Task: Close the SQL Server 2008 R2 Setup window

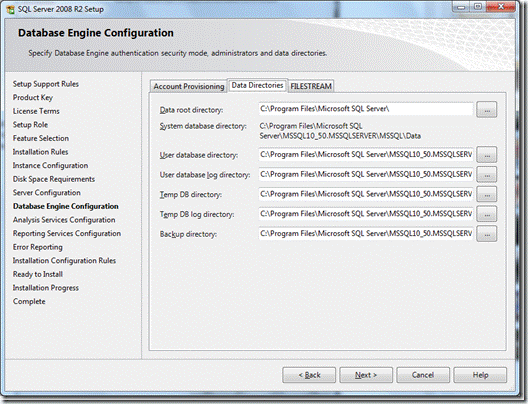Action: click(x=501, y=7)
